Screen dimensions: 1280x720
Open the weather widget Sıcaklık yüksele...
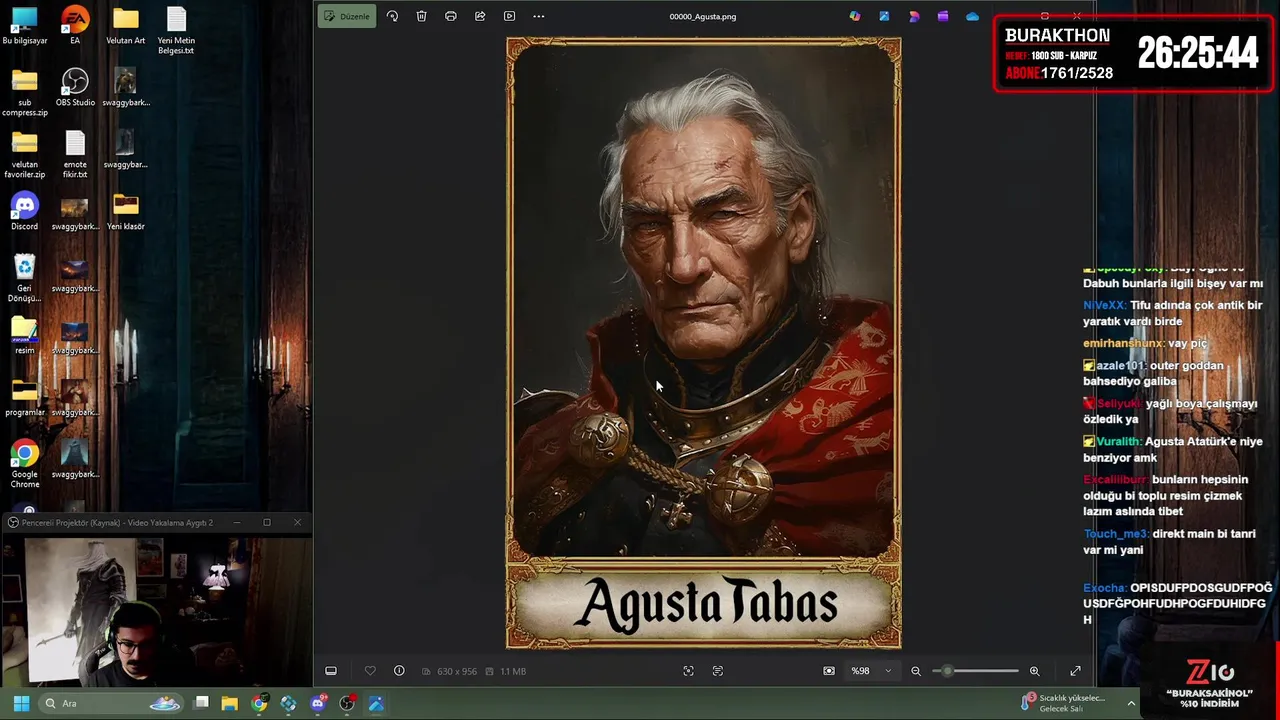point(1064,703)
